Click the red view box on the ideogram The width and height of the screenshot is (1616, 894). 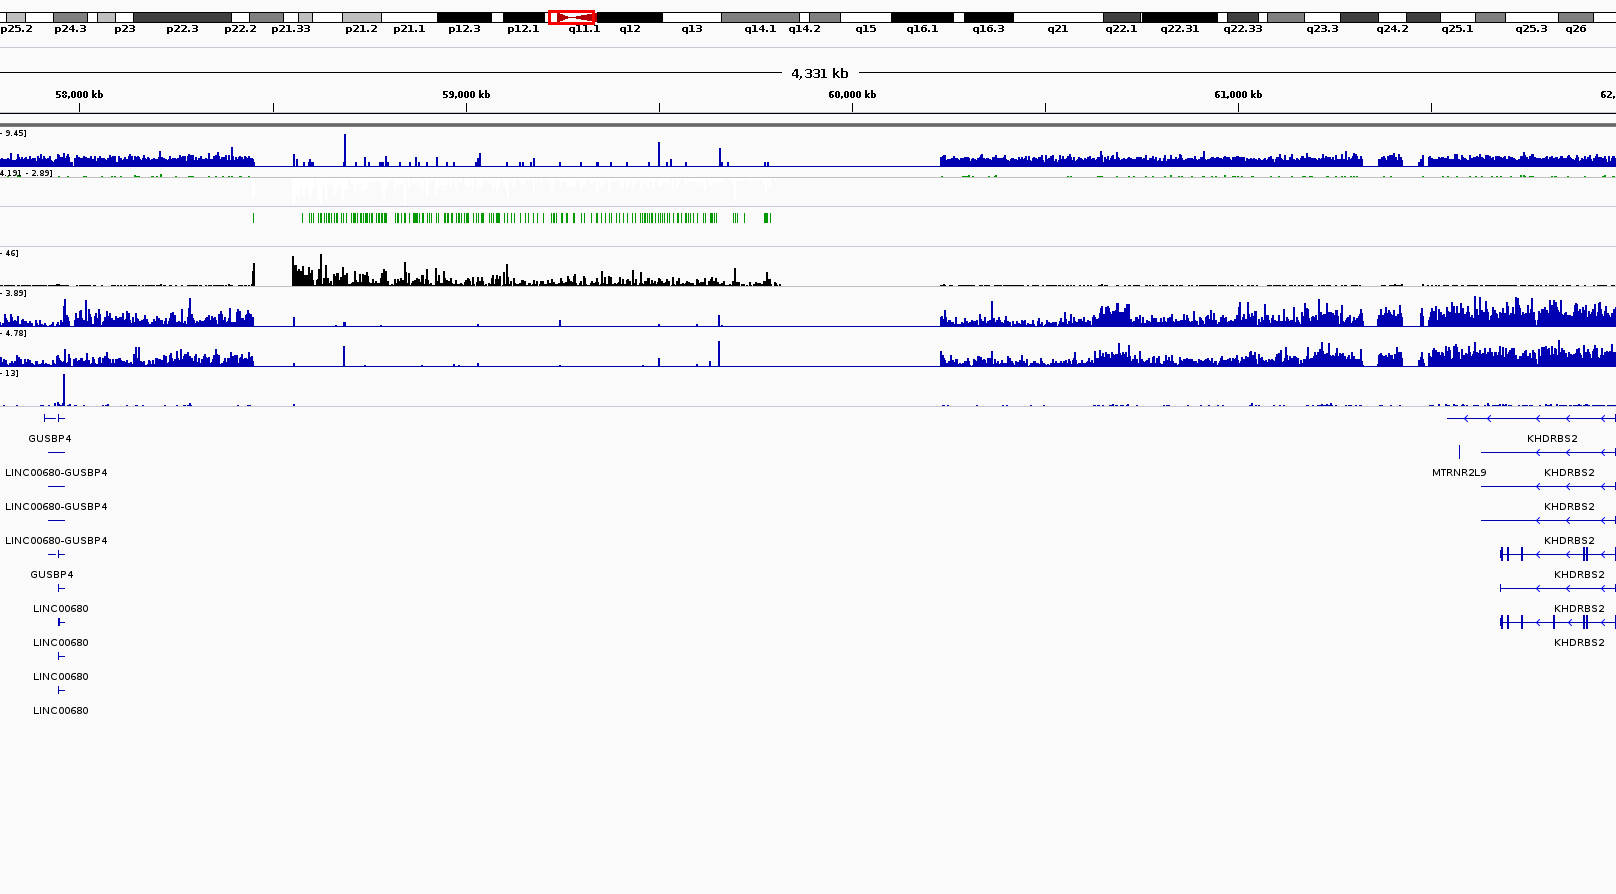(572, 17)
